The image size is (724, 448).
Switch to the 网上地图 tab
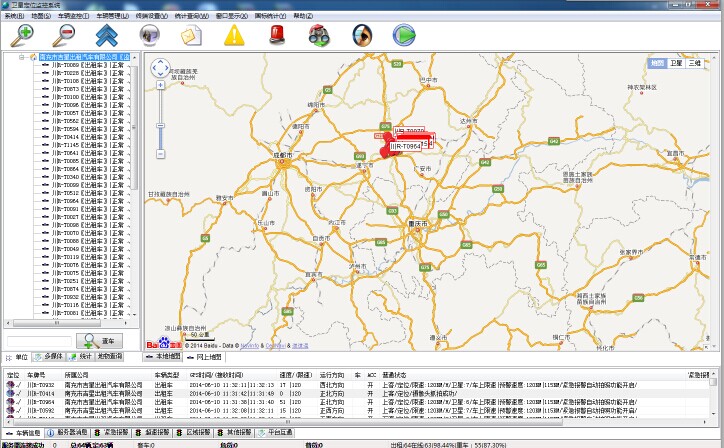coord(204,357)
